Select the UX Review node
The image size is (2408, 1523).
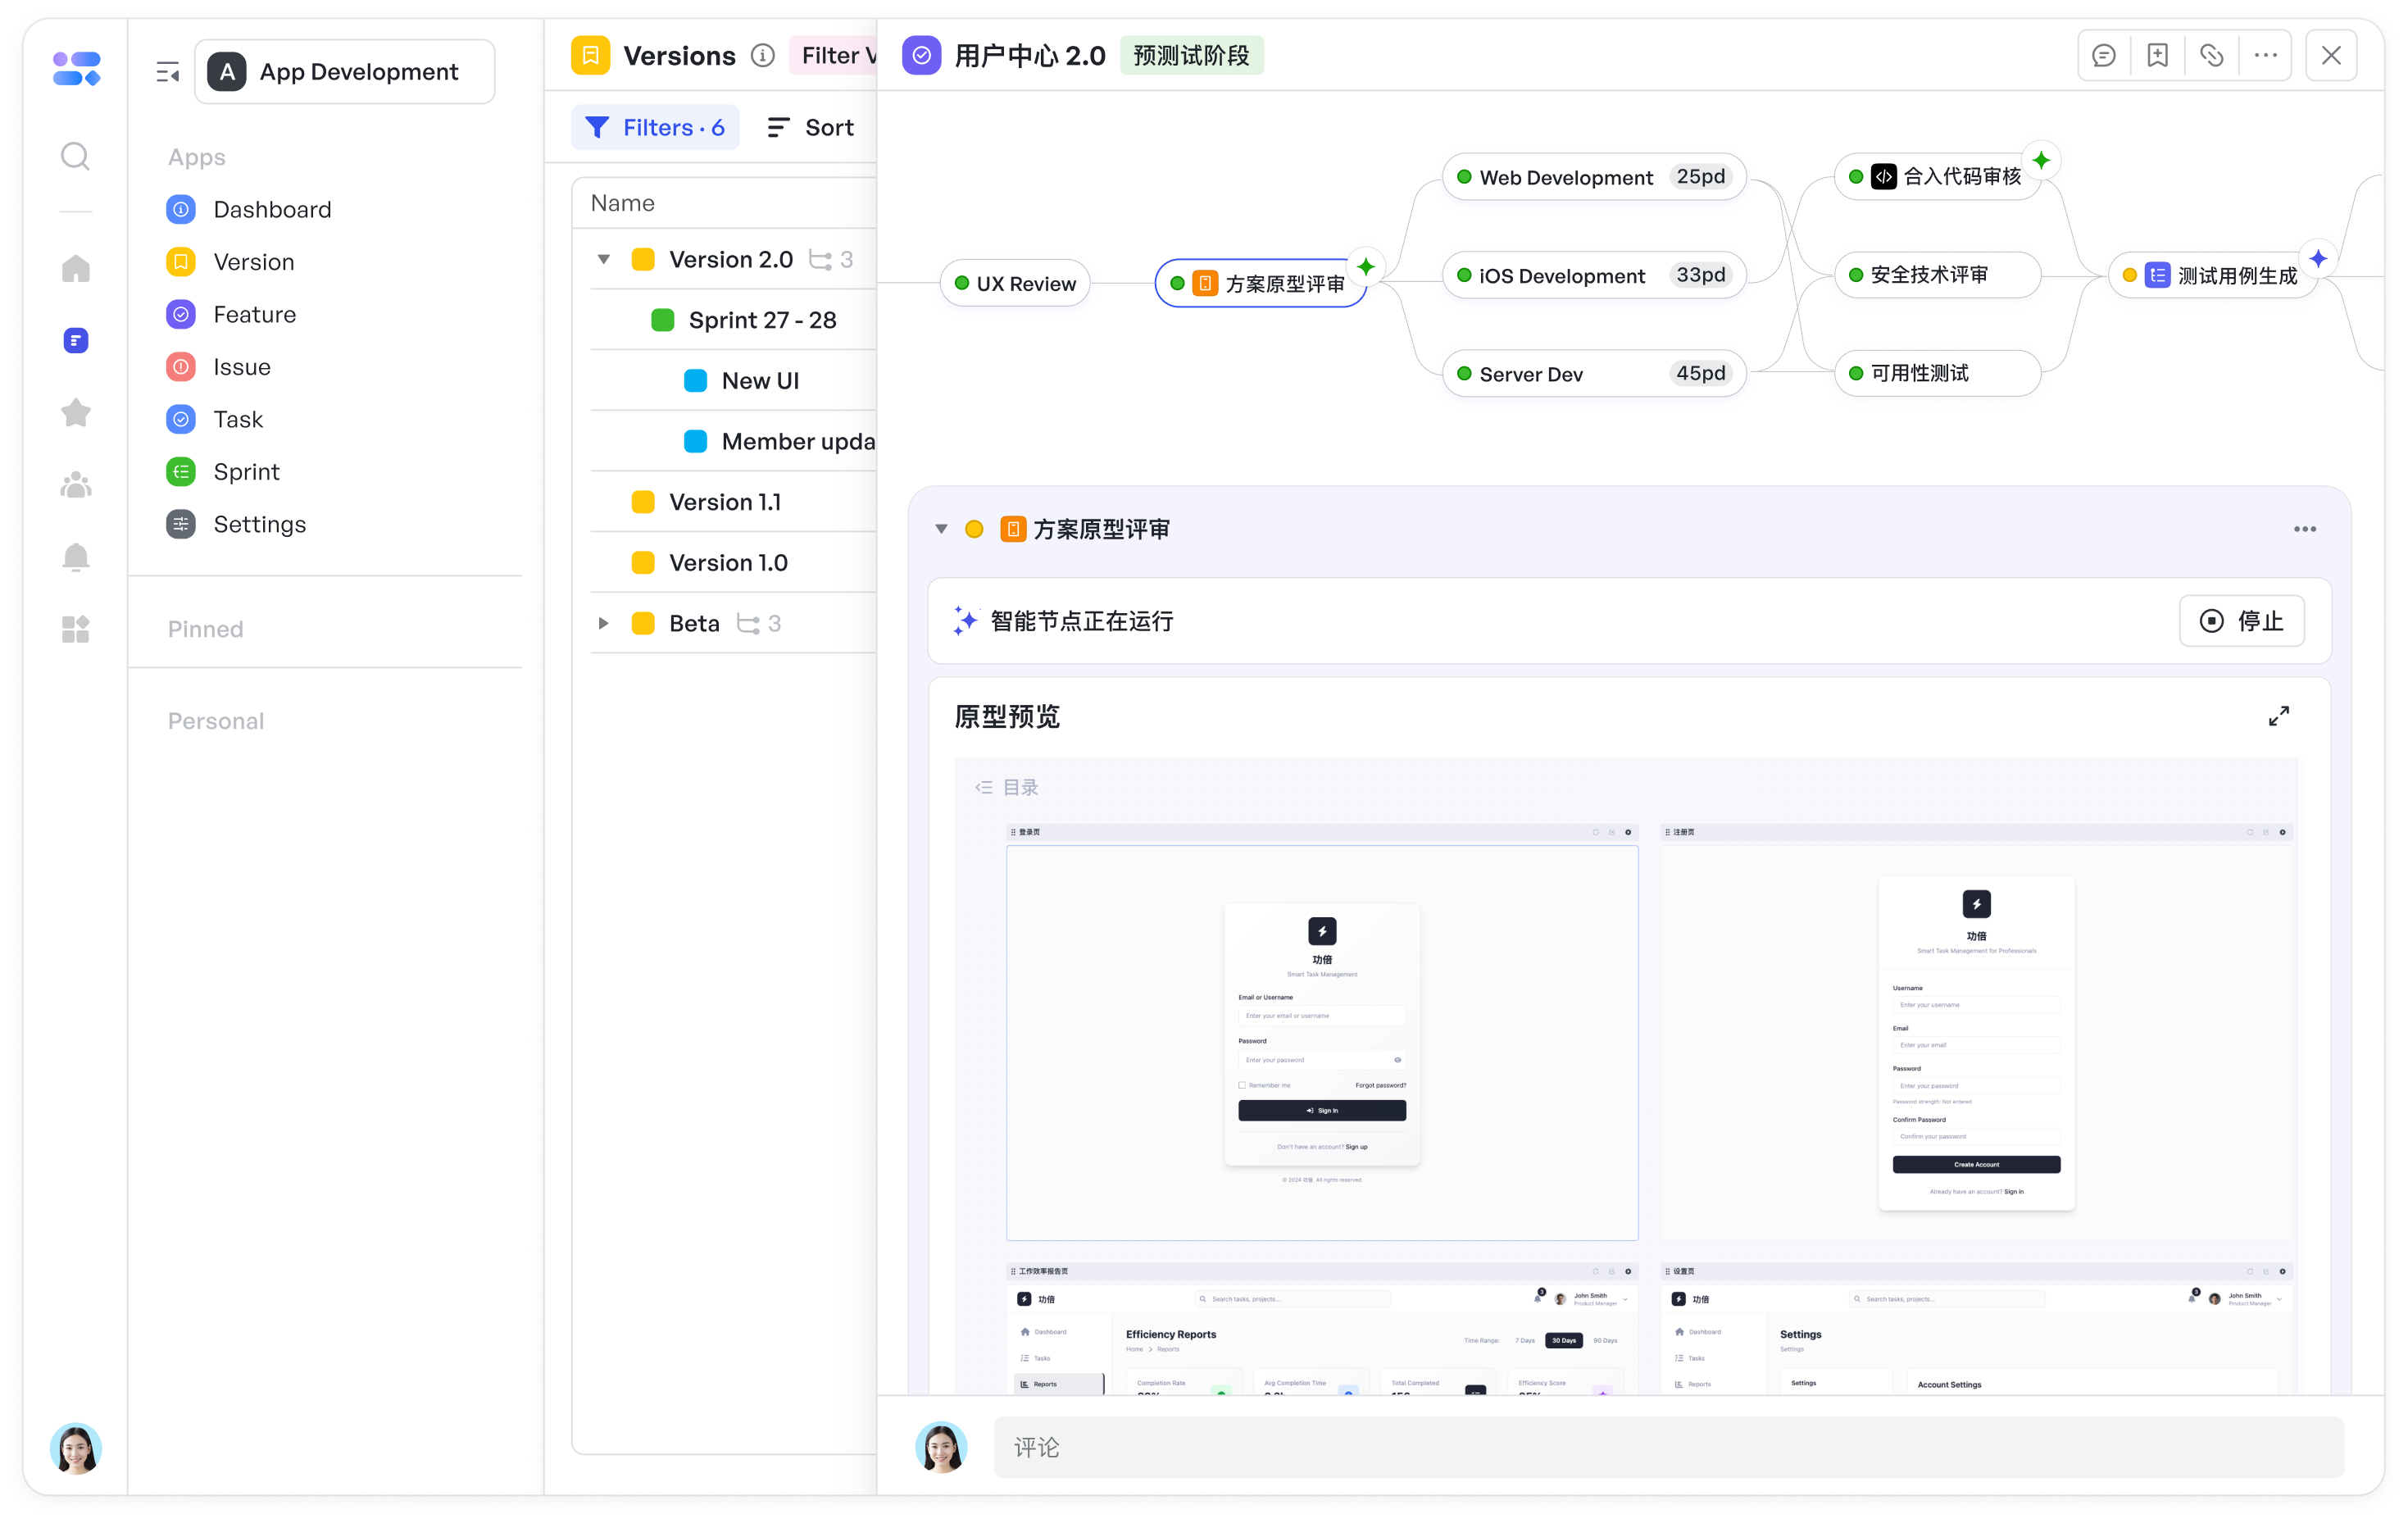click(1015, 284)
